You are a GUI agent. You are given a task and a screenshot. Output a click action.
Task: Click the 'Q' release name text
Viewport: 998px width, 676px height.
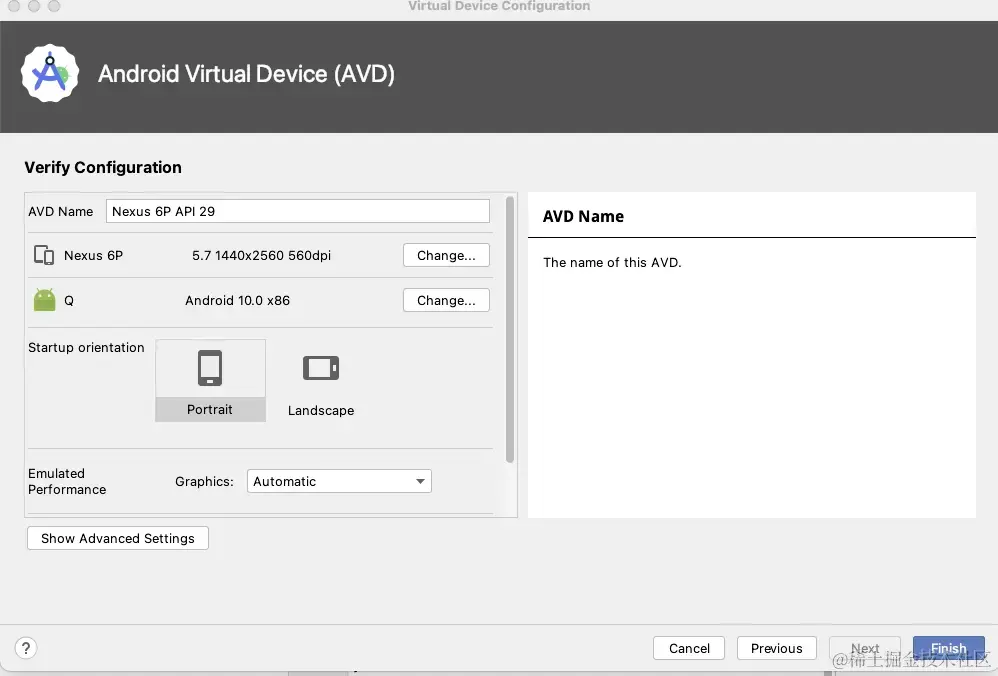[69, 300]
